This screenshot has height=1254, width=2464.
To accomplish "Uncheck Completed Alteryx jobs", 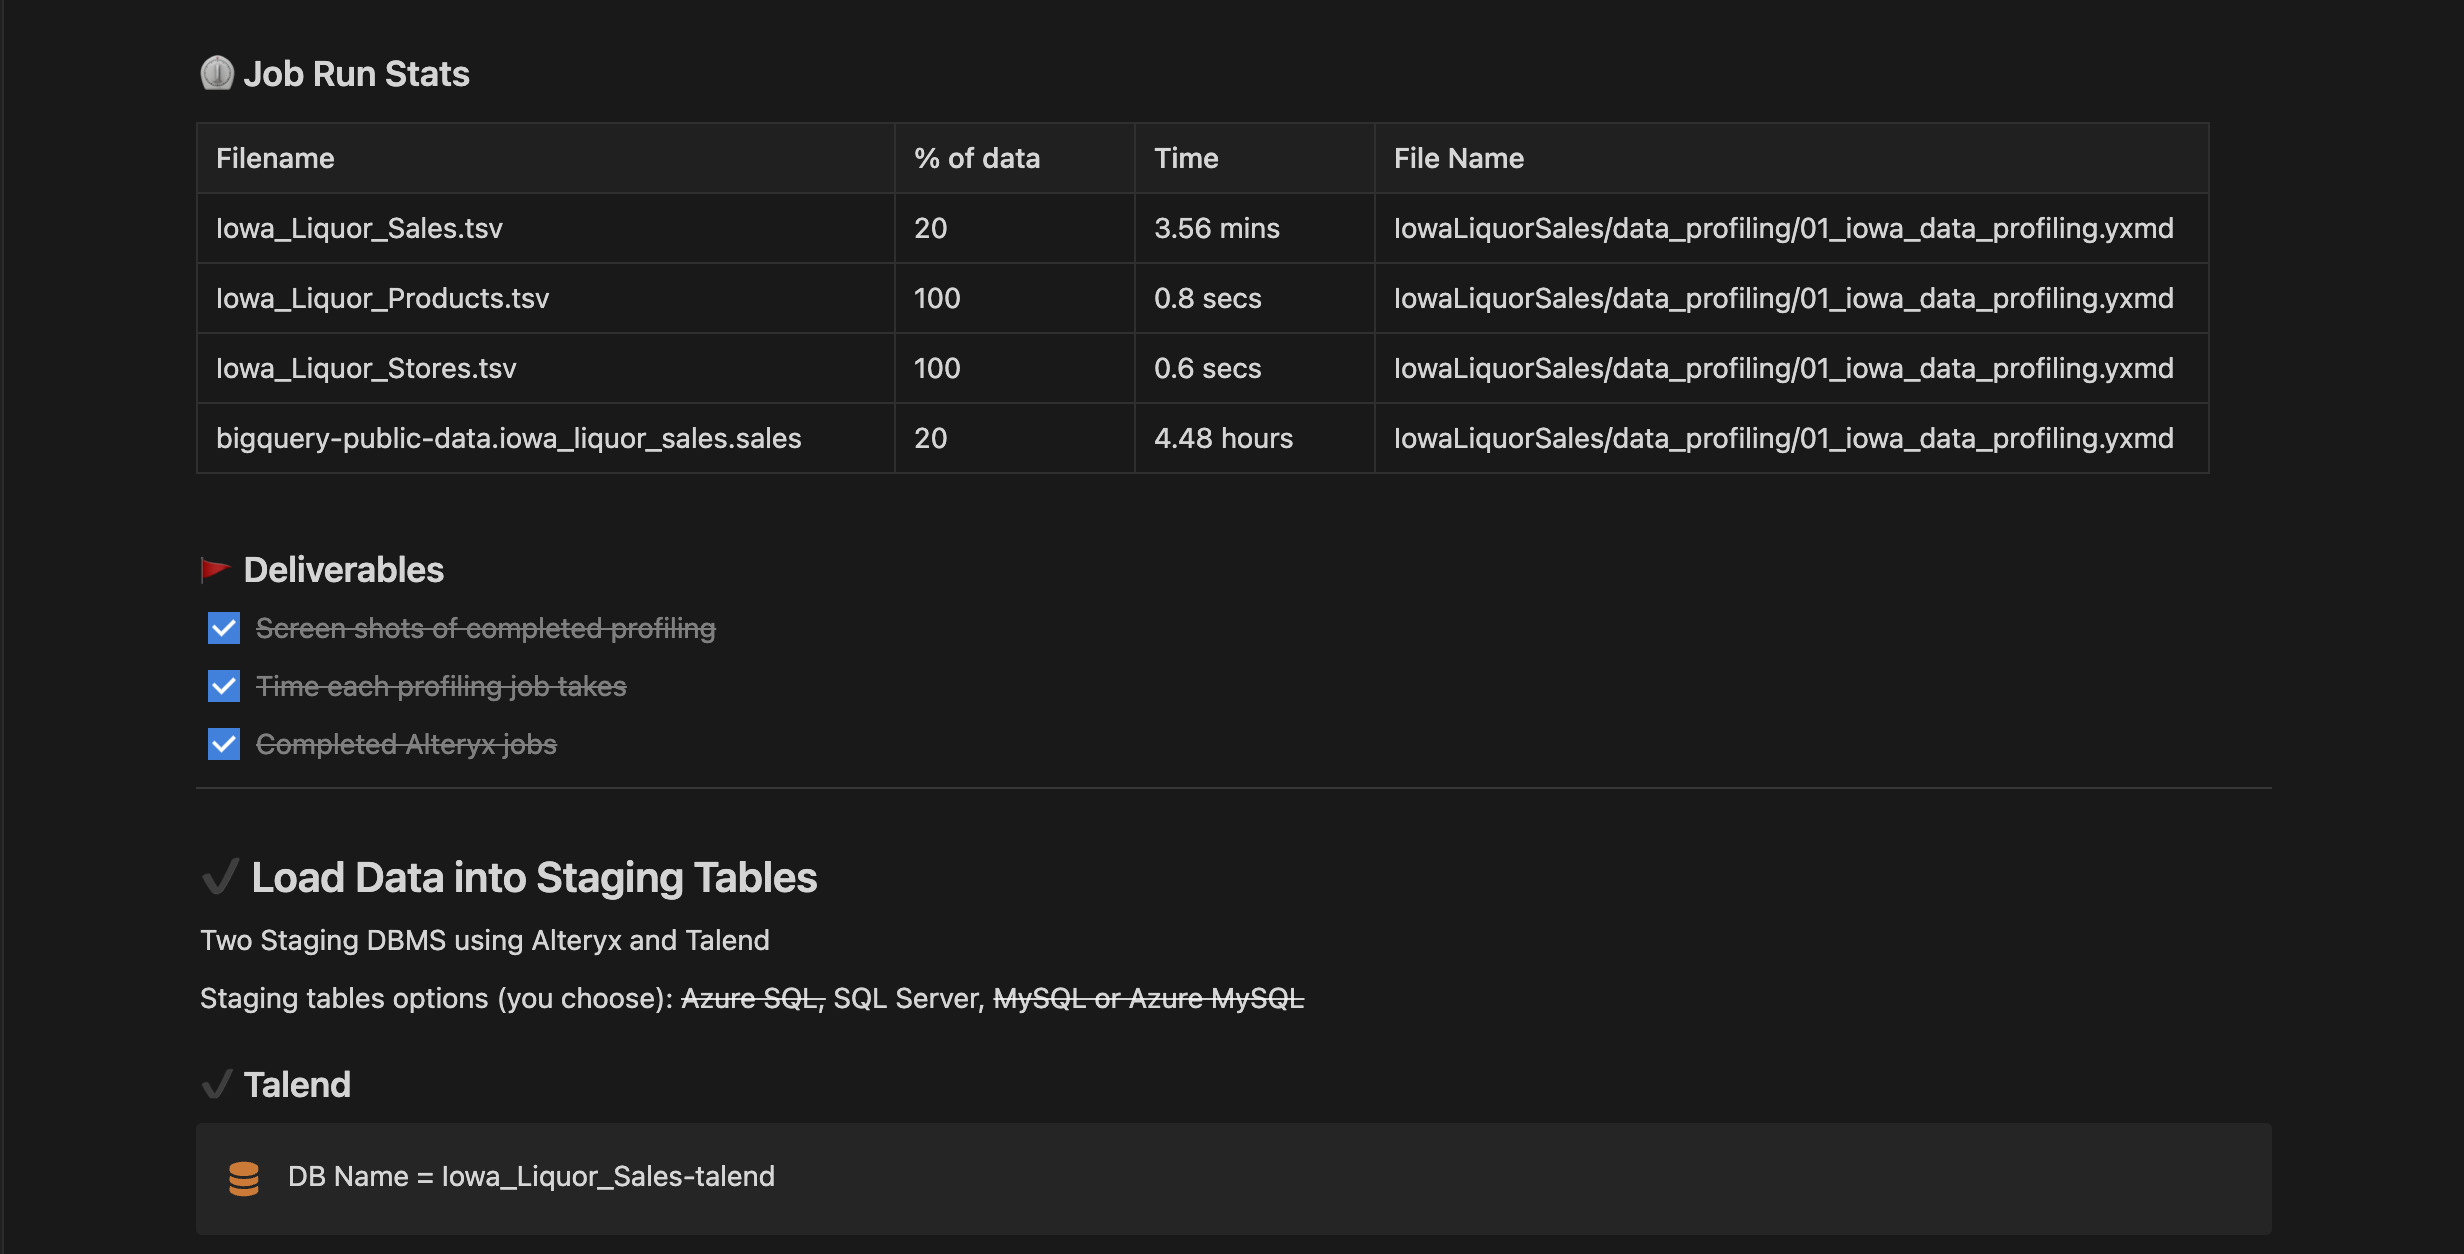I will click(222, 744).
